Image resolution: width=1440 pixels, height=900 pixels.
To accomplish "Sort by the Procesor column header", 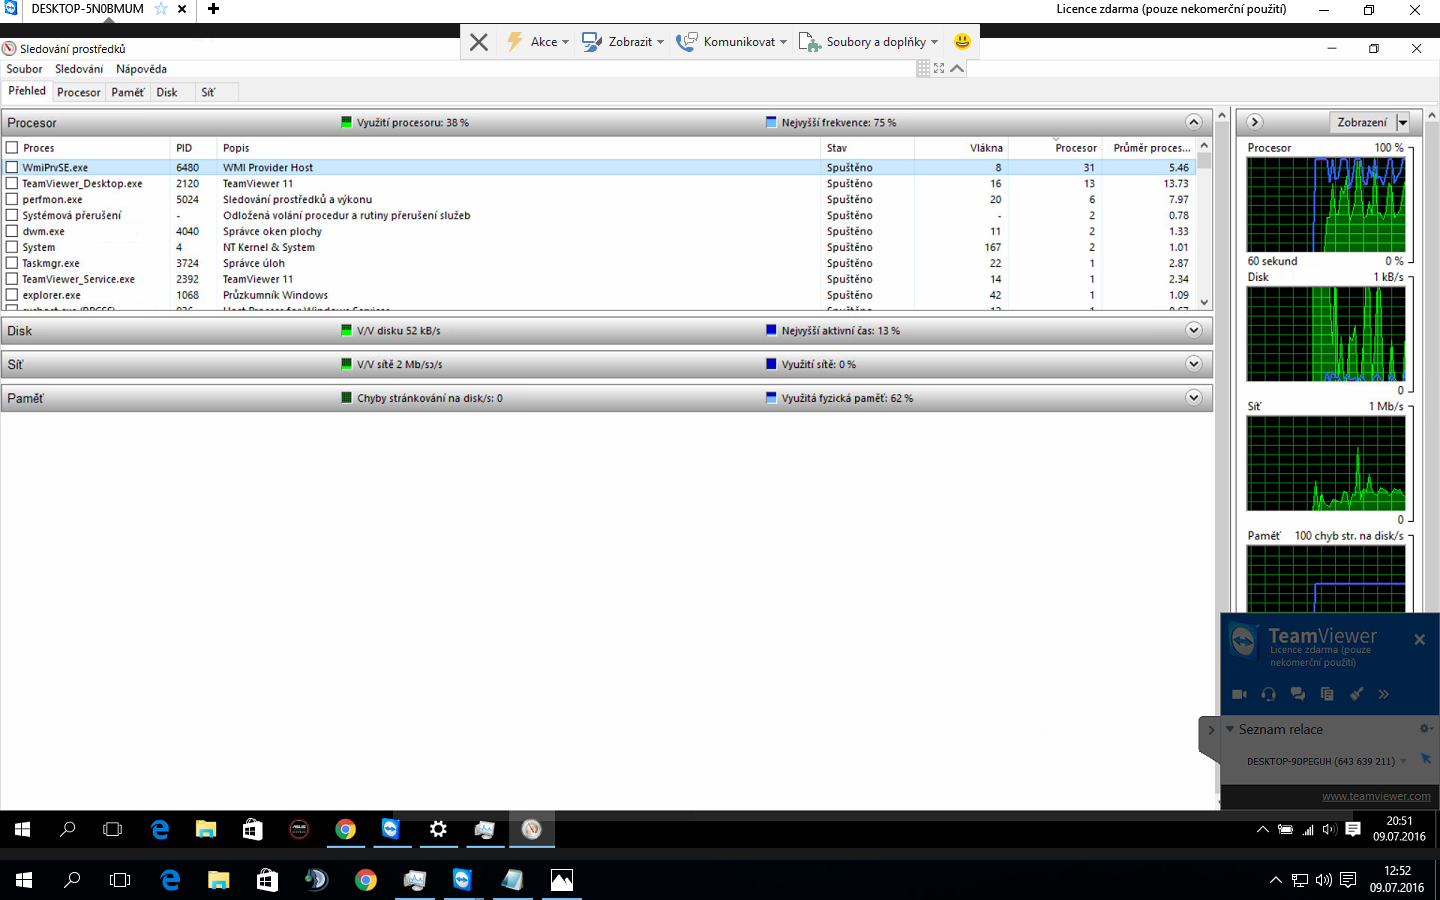I will coord(1055,148).
